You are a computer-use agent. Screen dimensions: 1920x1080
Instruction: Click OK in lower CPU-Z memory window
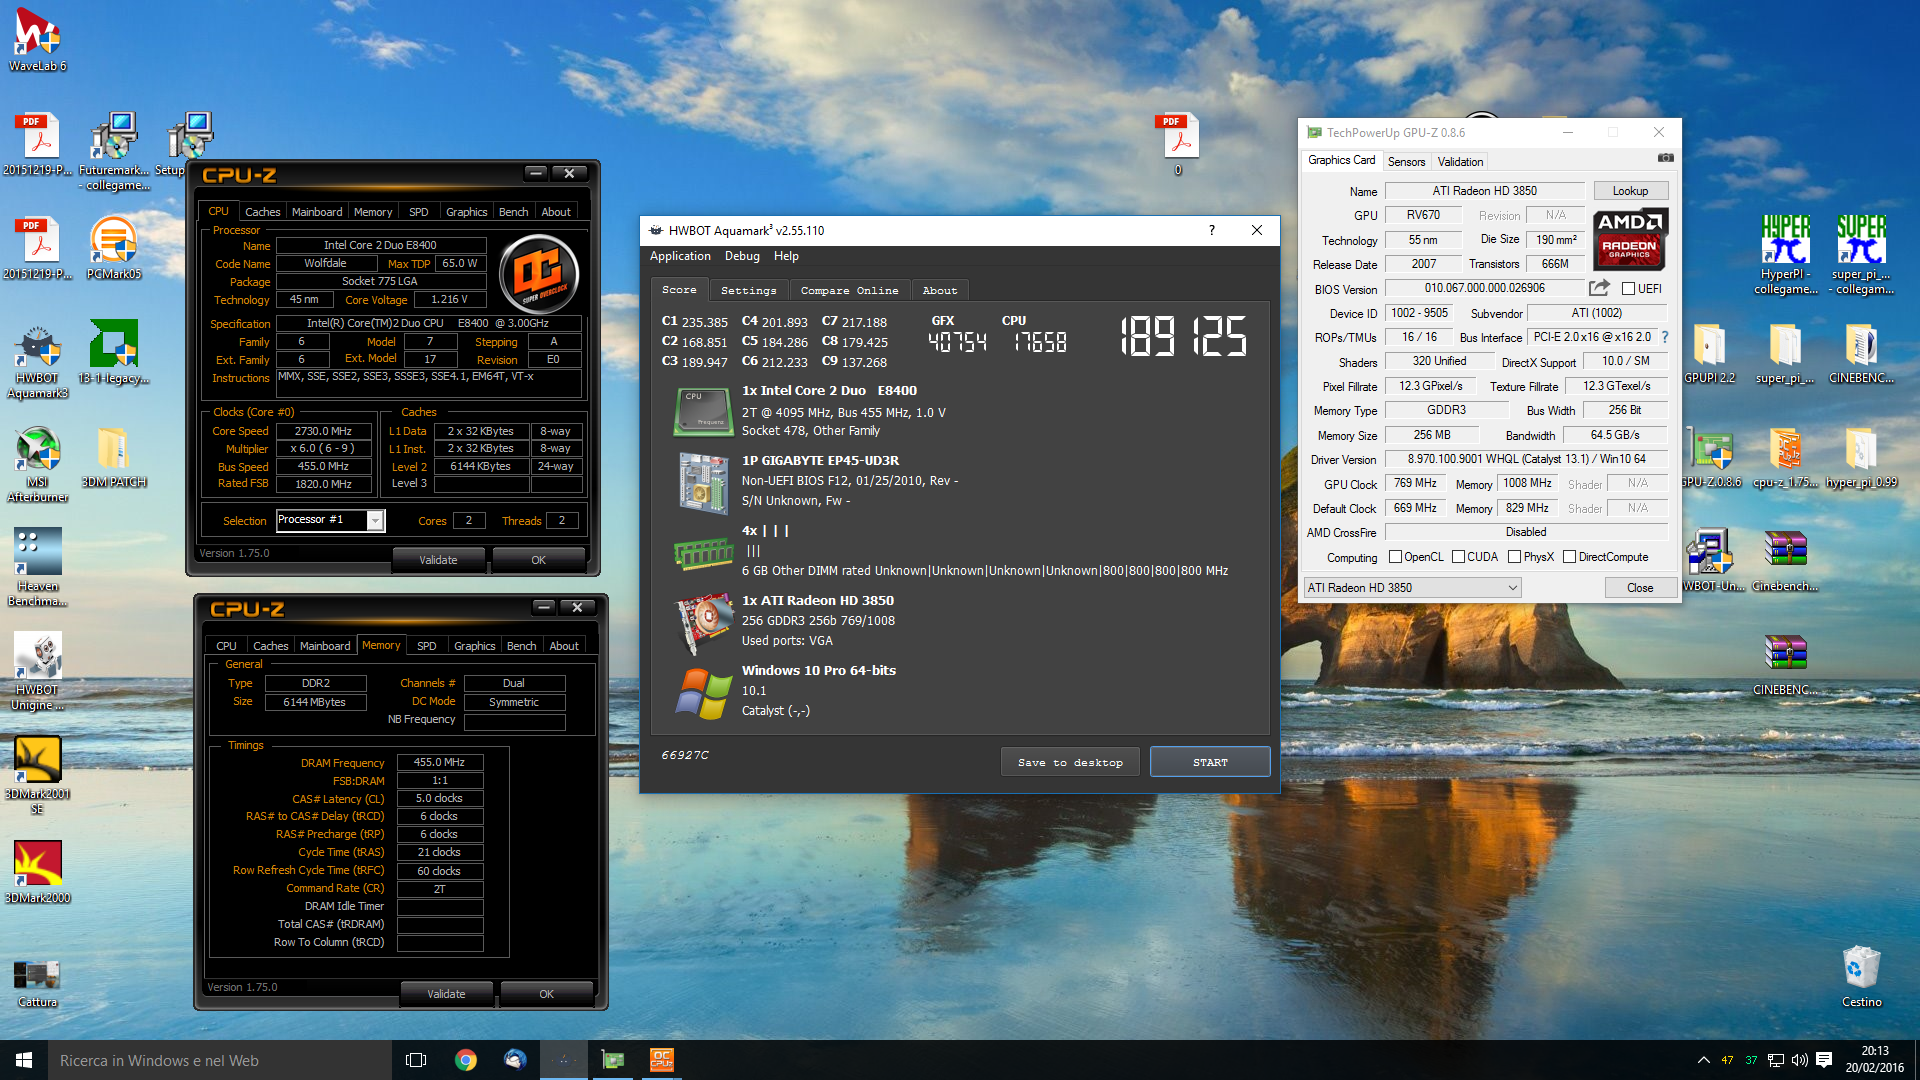point(546,994)
